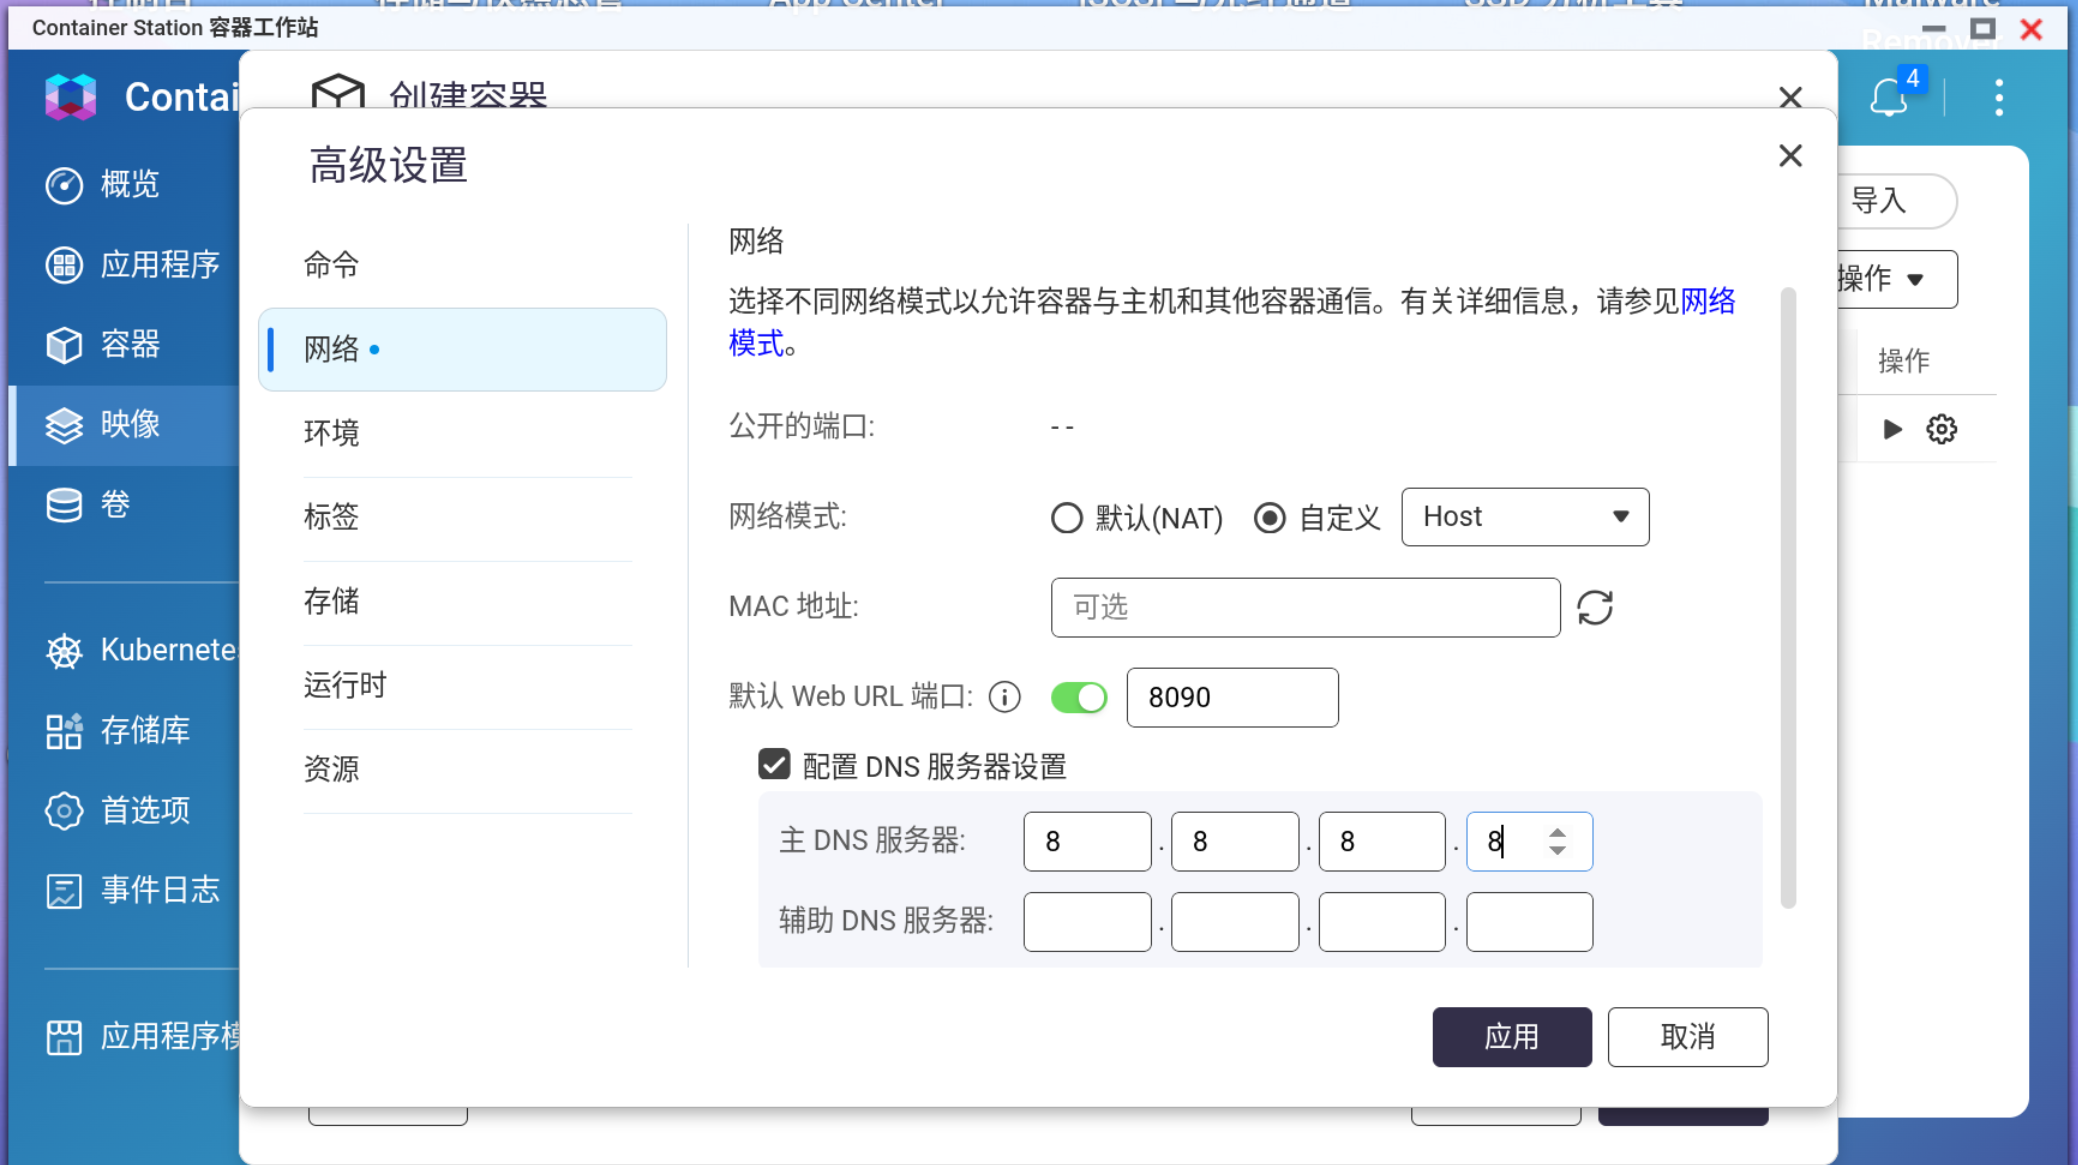Open the Kubernetes section
Screen dimensions: 2078x1165
(150, 650)
